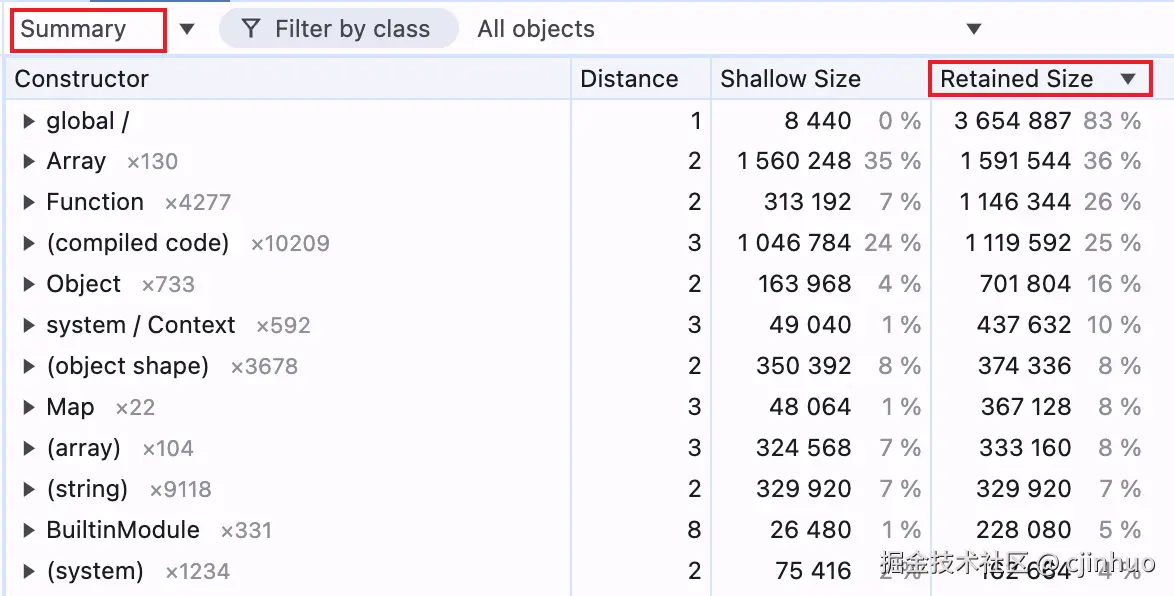The height and width of the screenshot is (596, 1174).
Task: Expand the Object constructor row
Action: coord(28,284)
